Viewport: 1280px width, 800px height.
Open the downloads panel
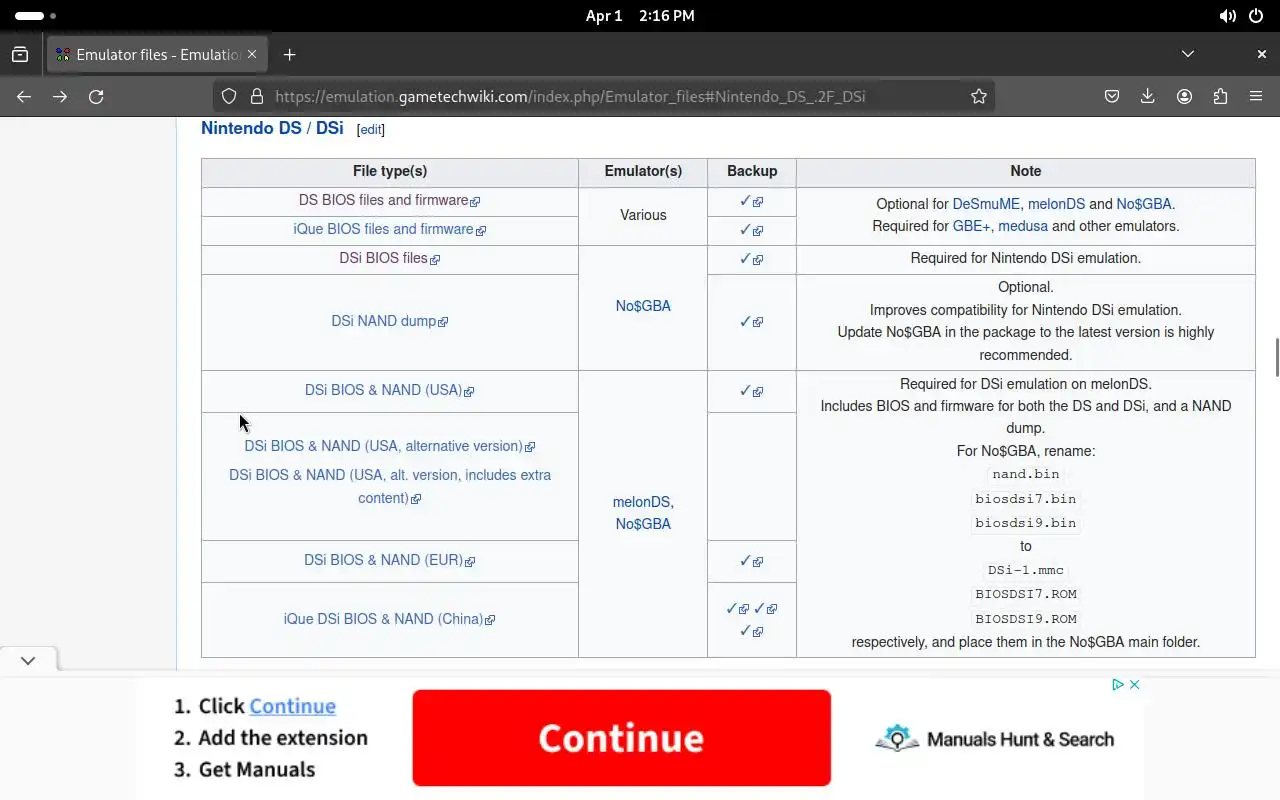pos(1148,96)
